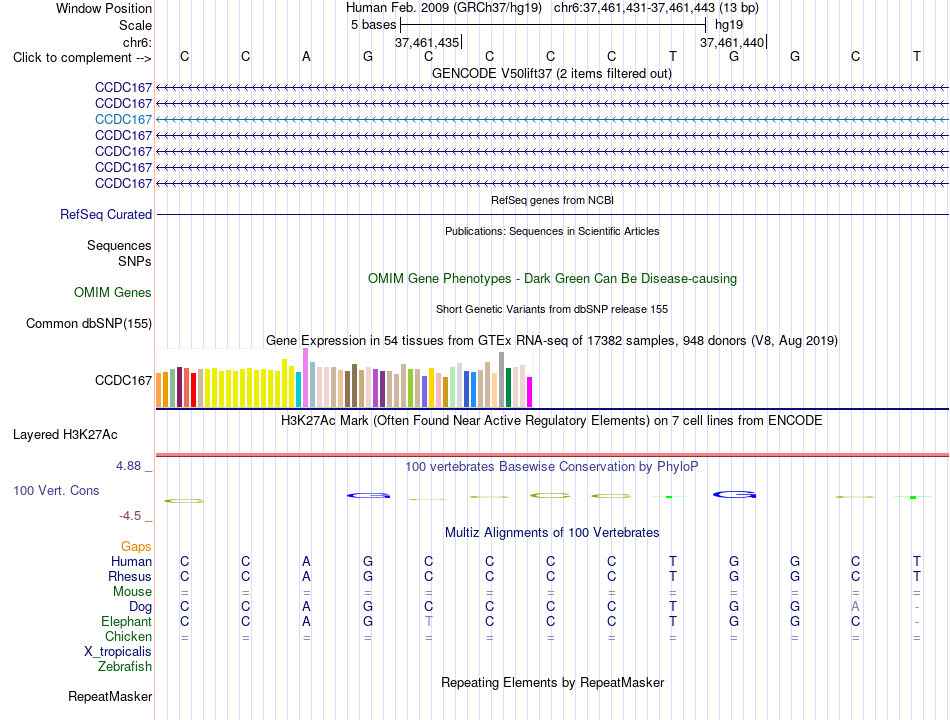Screen dimensions: 950x720
Task: Open the Common dbSNP(155) track label
Action: 89,324
